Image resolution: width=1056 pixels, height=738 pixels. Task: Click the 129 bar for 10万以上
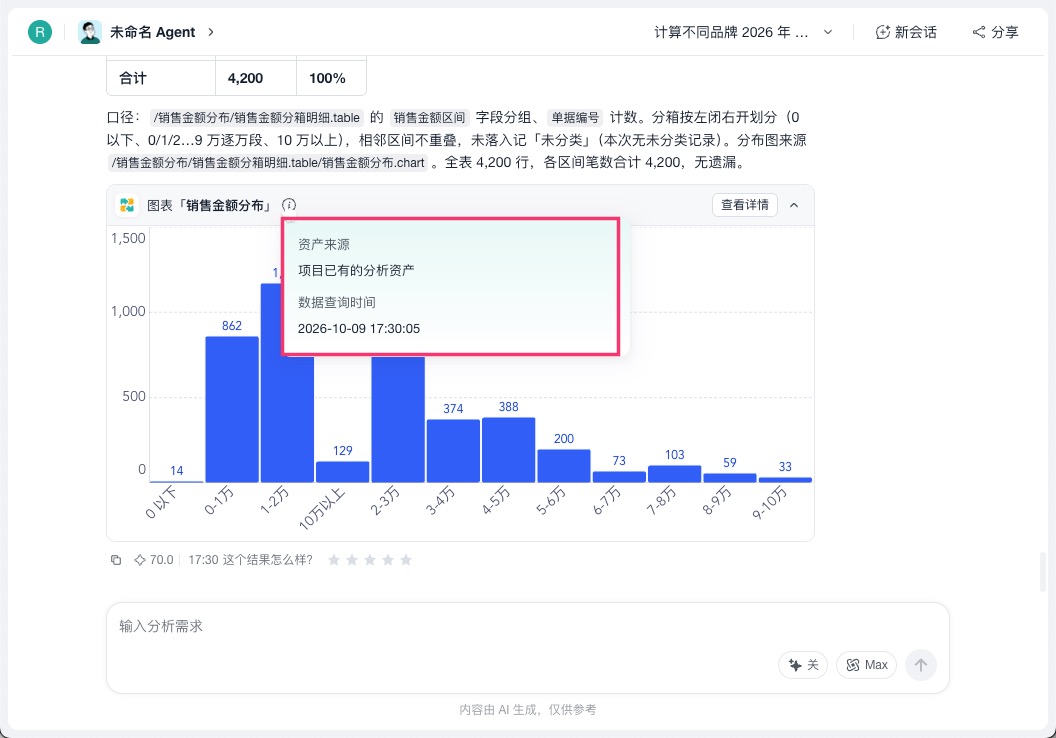(x=343, y=471)
